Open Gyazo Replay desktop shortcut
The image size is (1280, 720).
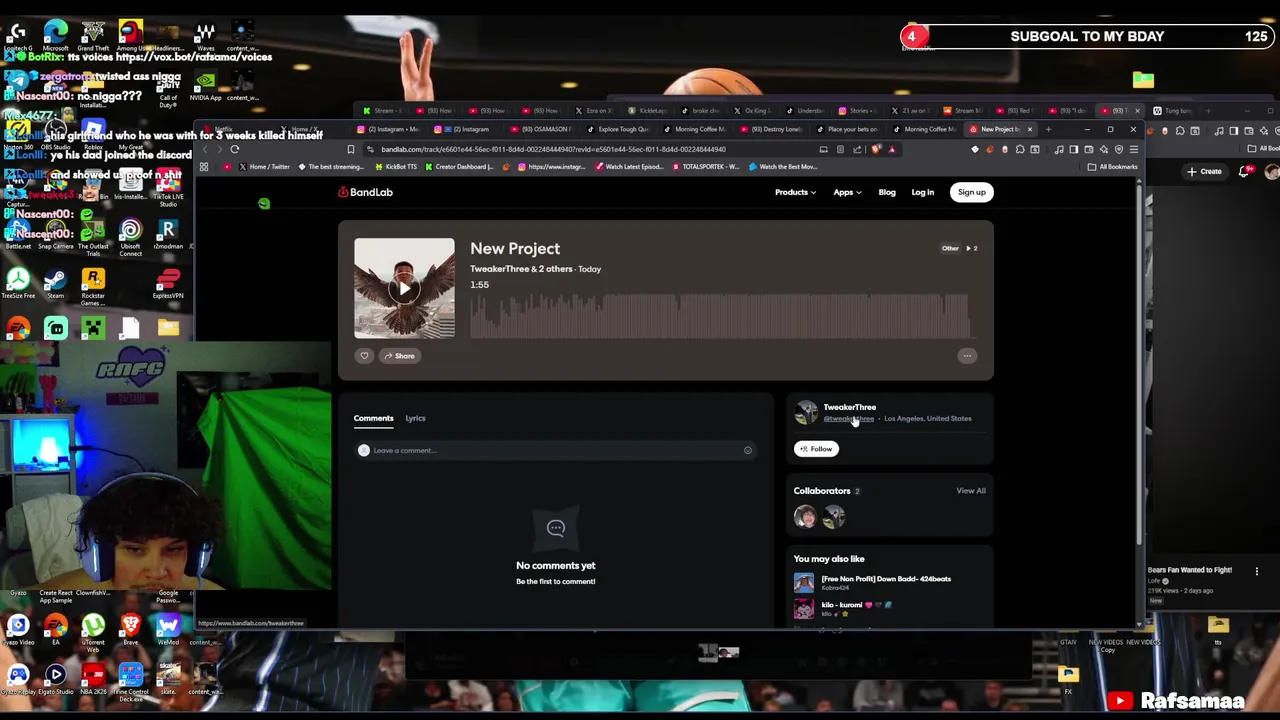[18, 680]
